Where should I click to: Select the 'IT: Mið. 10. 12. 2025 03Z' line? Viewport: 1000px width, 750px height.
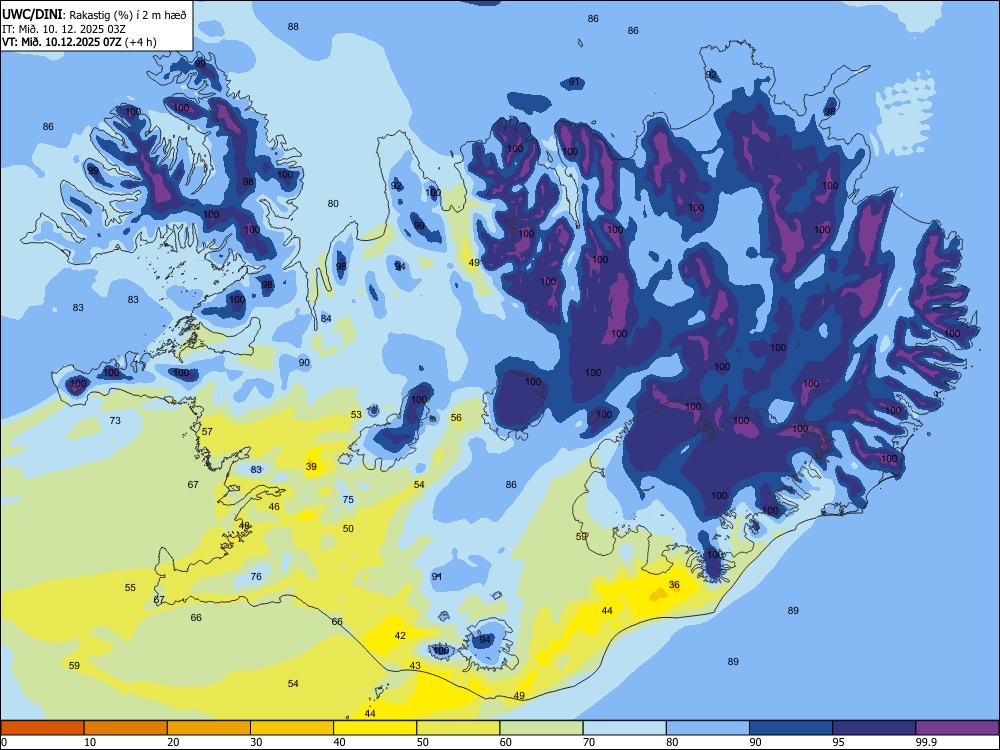57,29
